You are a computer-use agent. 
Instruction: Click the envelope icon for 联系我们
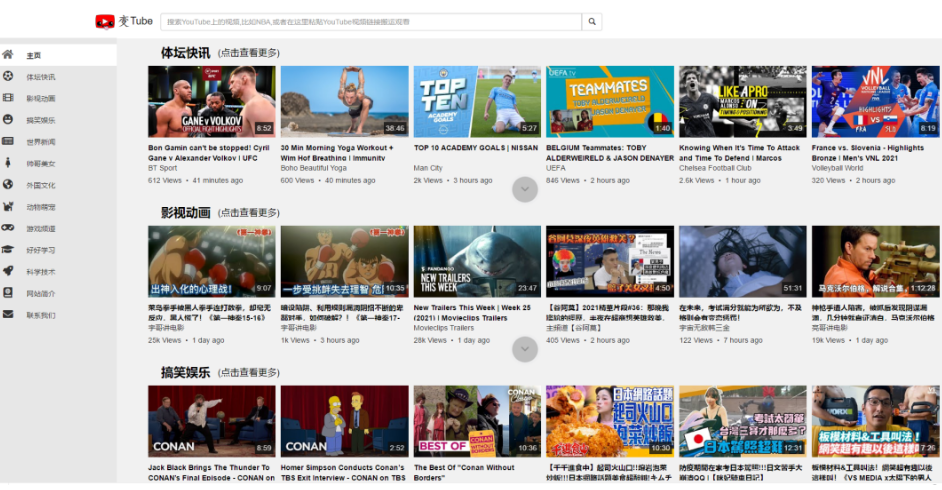click(8, 314)
